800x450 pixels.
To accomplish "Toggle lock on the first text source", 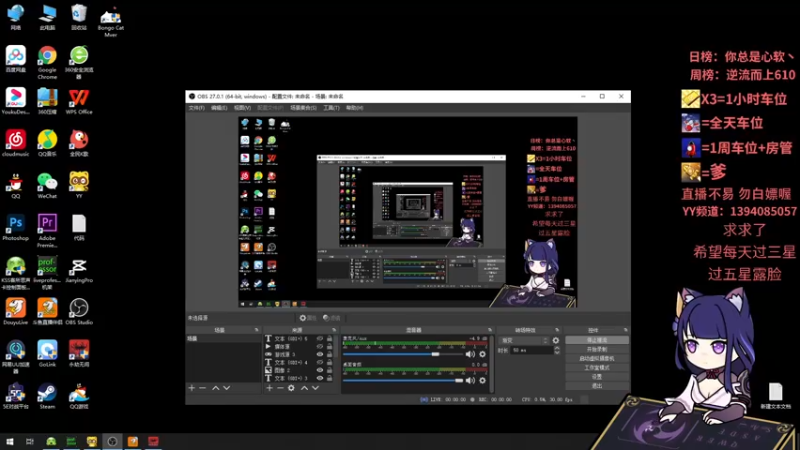I will pyautogui.click(x=330, y=338).
